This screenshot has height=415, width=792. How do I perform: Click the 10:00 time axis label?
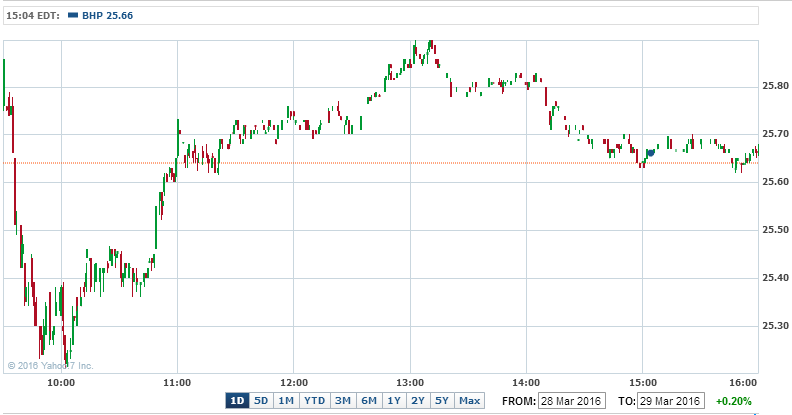pyautogui.click(x=61, y=383)
